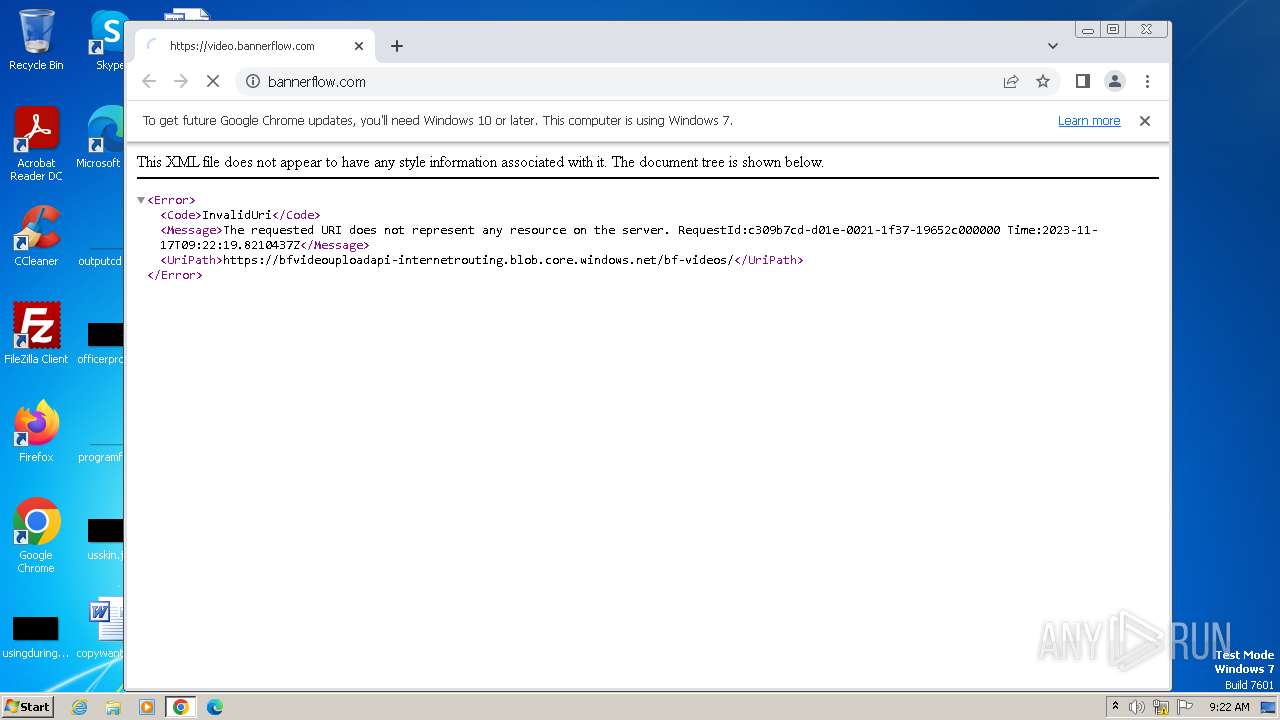Select the video.bannerflow.com tab
This screenshot has width=1280, height=720.
pyautogui.click(x=254, y=46)
